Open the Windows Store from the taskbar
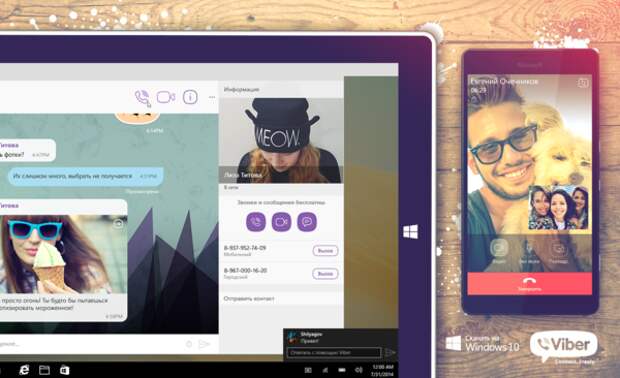The image size is (620, 378). pyautogui.click(x=64, y=370)
